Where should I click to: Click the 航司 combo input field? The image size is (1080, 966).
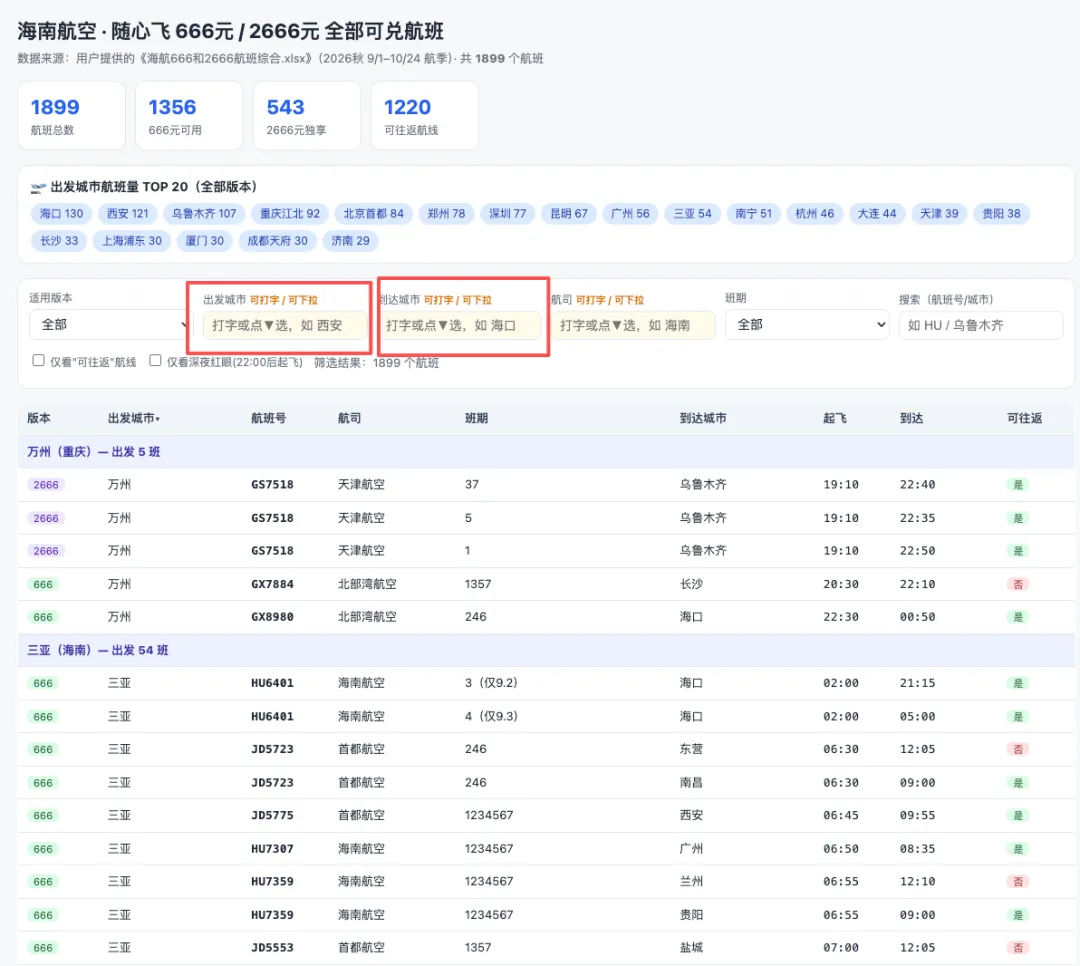633,325
